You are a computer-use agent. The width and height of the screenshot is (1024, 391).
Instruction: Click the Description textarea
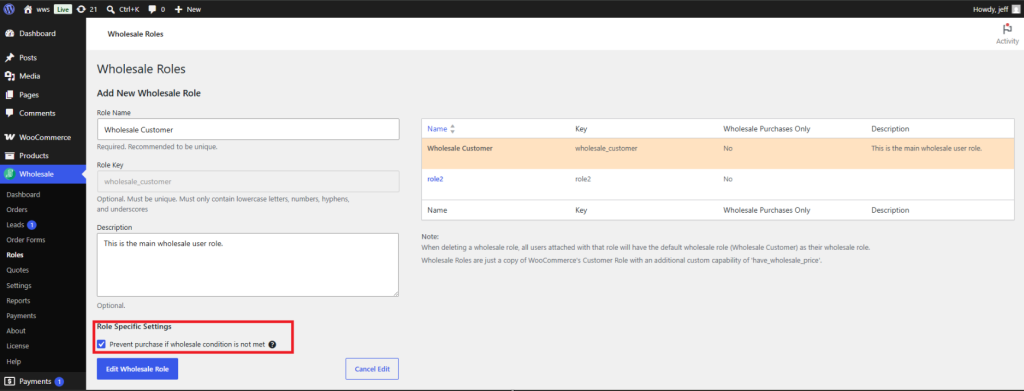(x=248, y=265)
